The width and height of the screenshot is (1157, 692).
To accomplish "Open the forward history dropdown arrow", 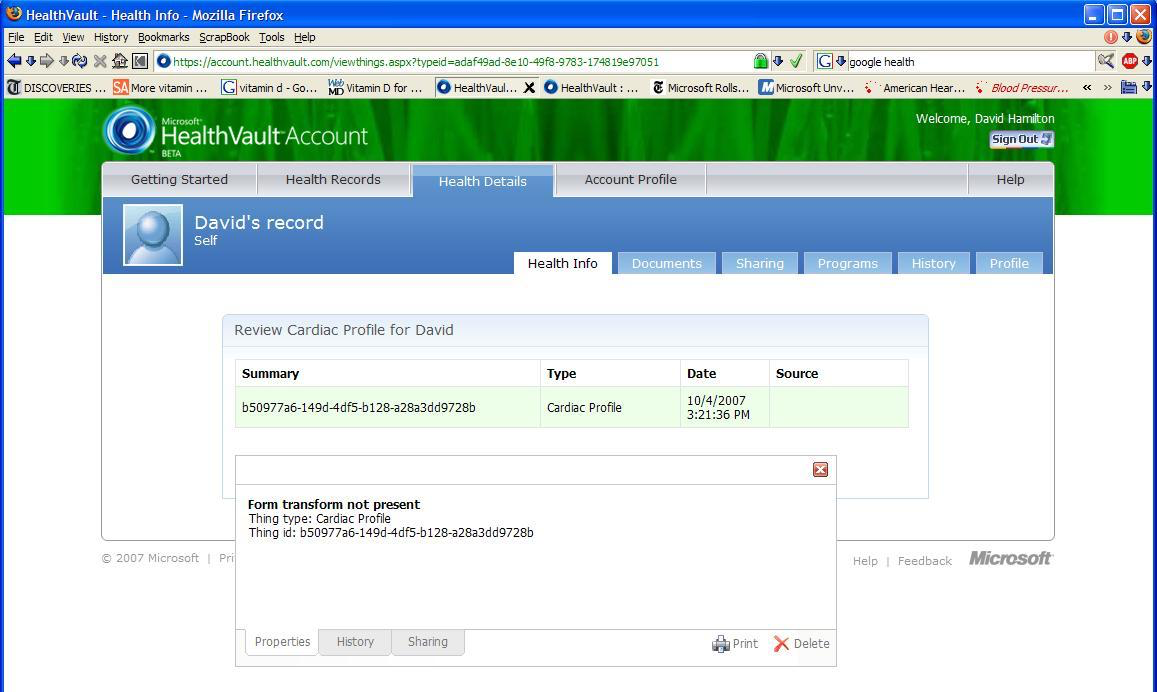I will coord(63,61).
